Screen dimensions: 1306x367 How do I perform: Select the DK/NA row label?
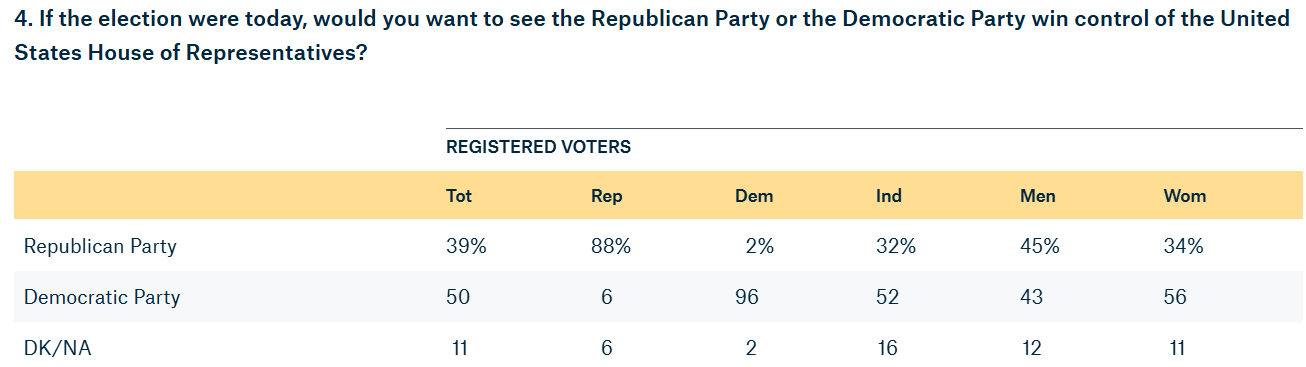coord(58,348)
